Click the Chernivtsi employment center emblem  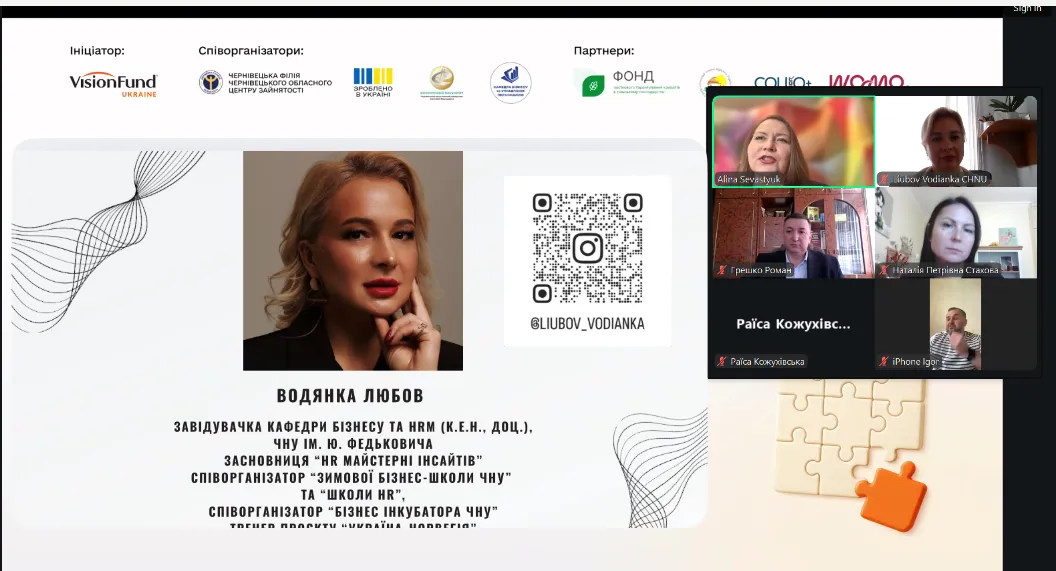[211, 82]
